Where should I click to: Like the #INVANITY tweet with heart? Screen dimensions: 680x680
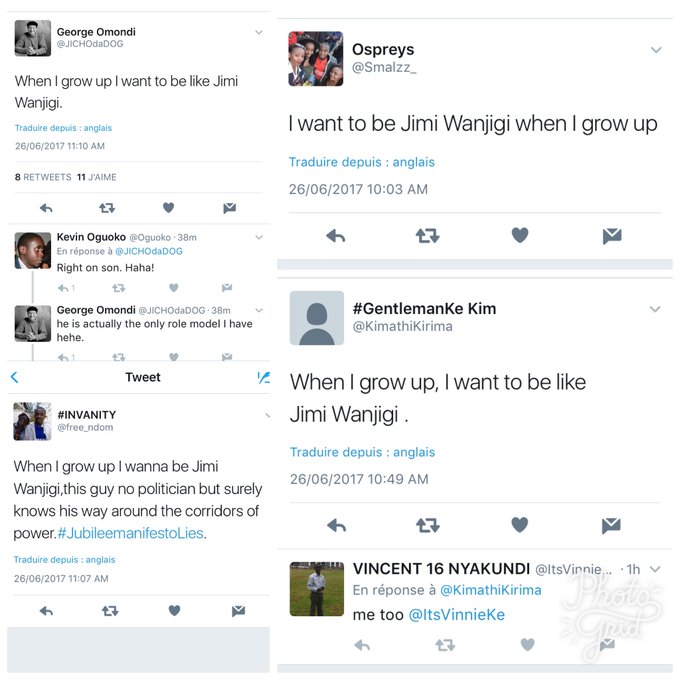coord(174,611)
